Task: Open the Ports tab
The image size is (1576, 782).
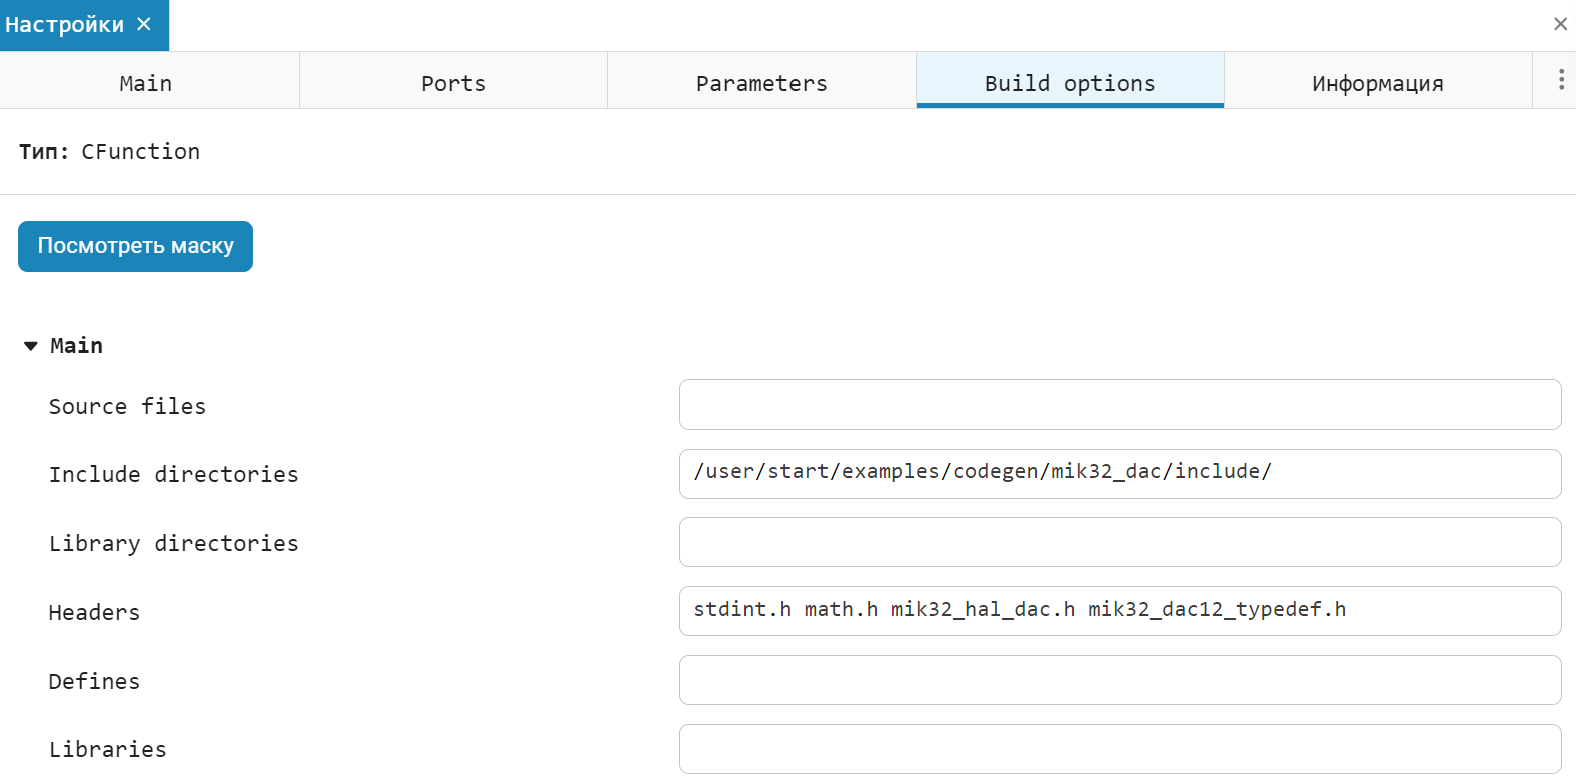Action: pyautogui.click(x=453, y=83)
